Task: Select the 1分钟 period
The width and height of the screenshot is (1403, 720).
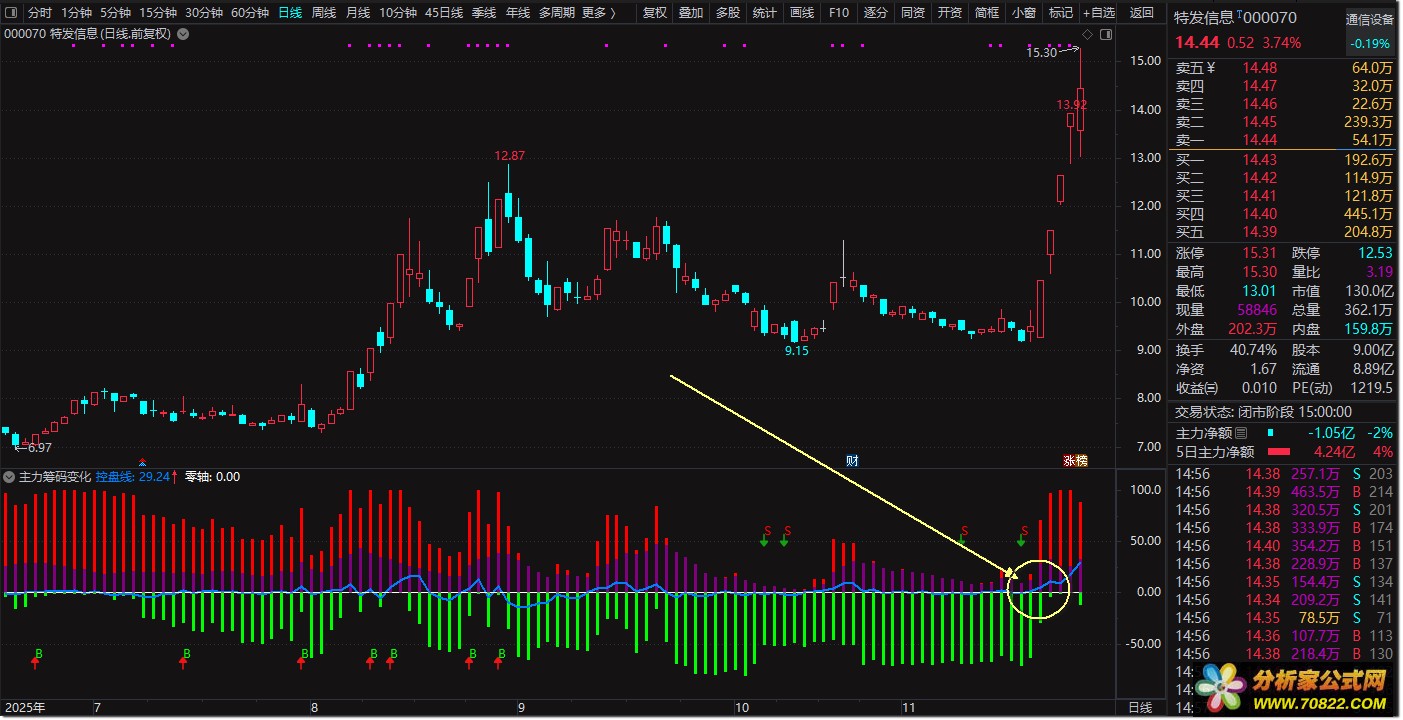Action: coord(77,13)
